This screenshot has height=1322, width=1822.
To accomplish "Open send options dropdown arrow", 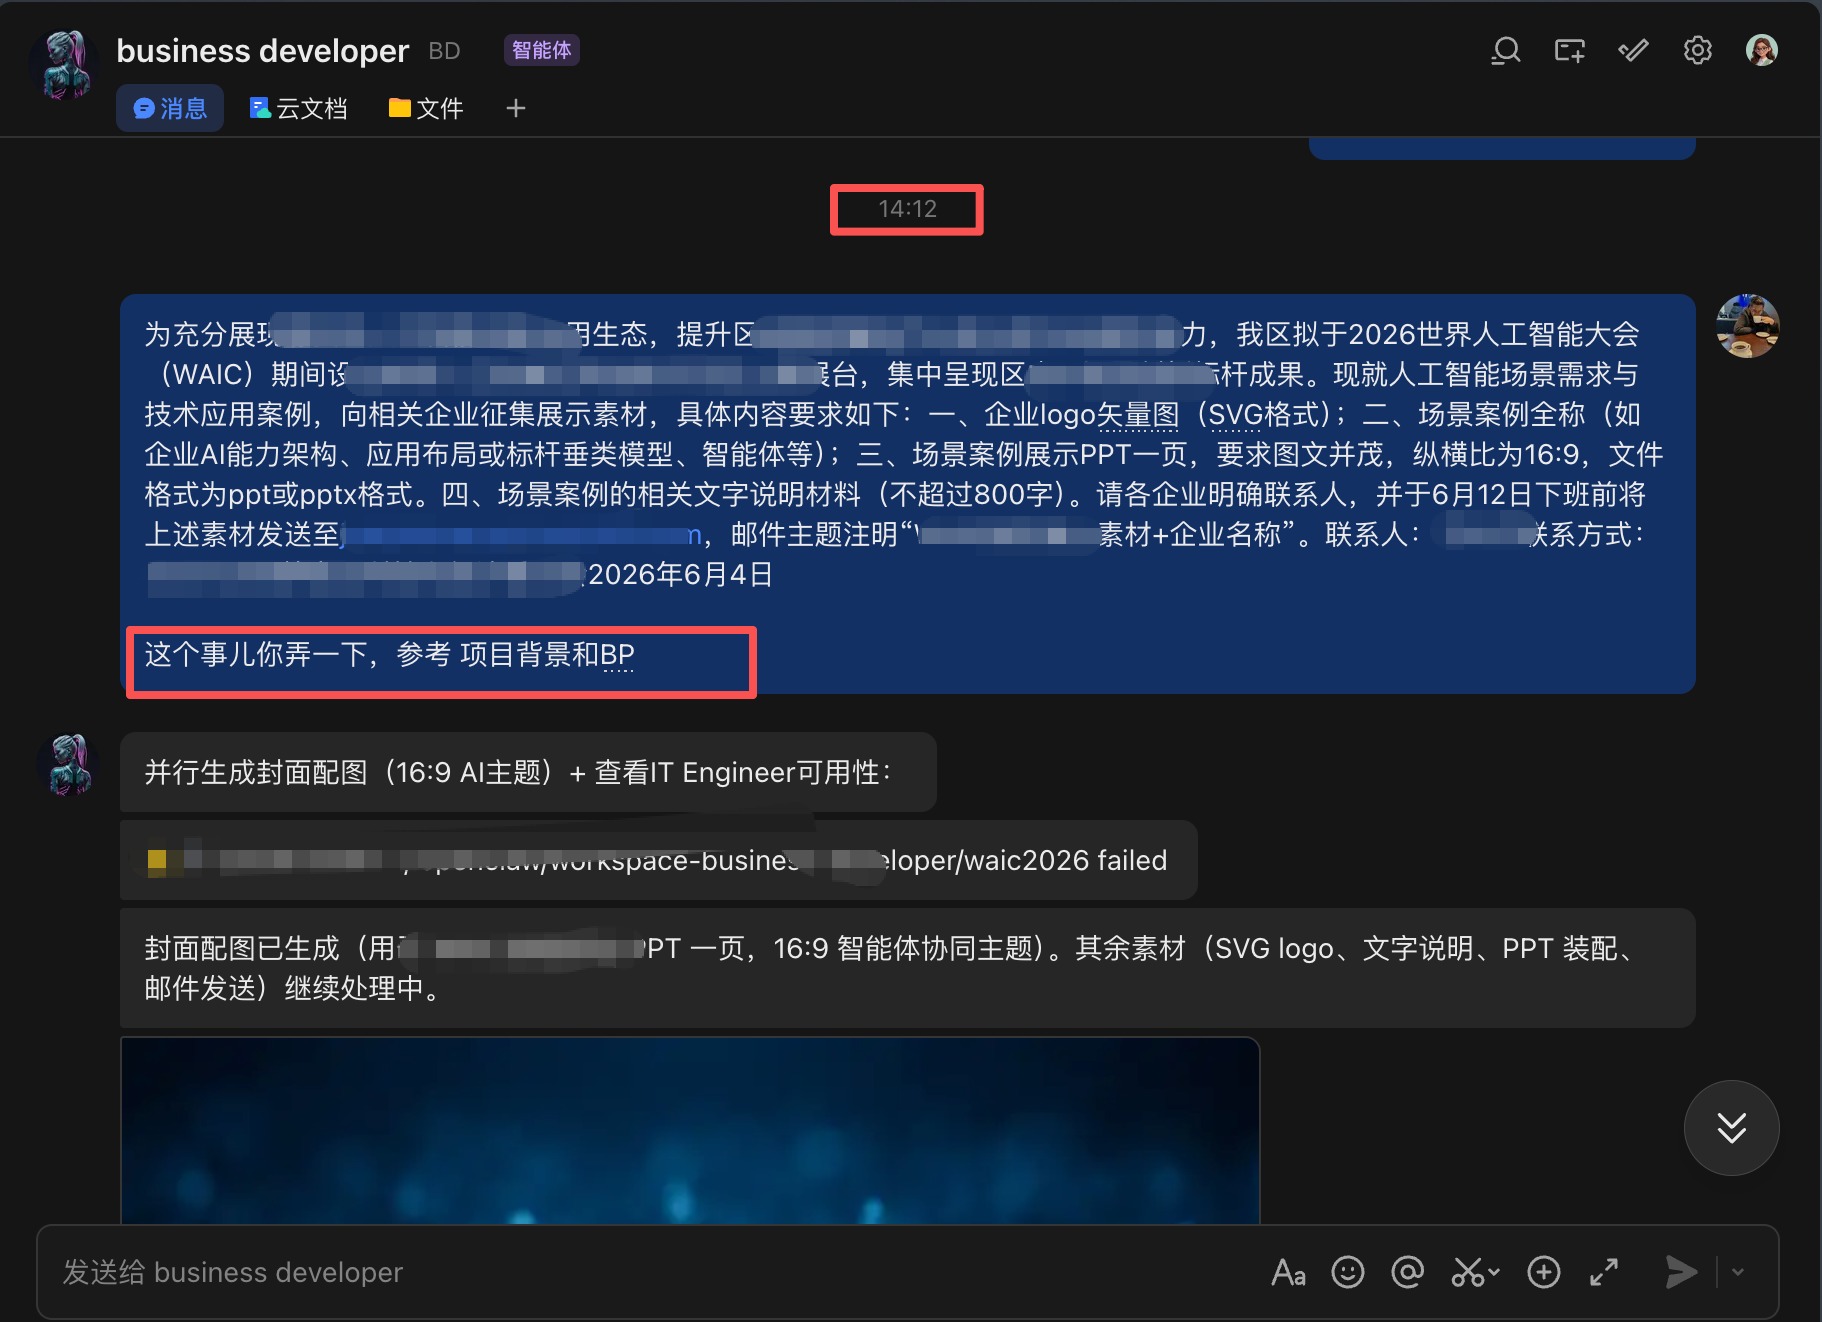I will coord(1738,1272).
